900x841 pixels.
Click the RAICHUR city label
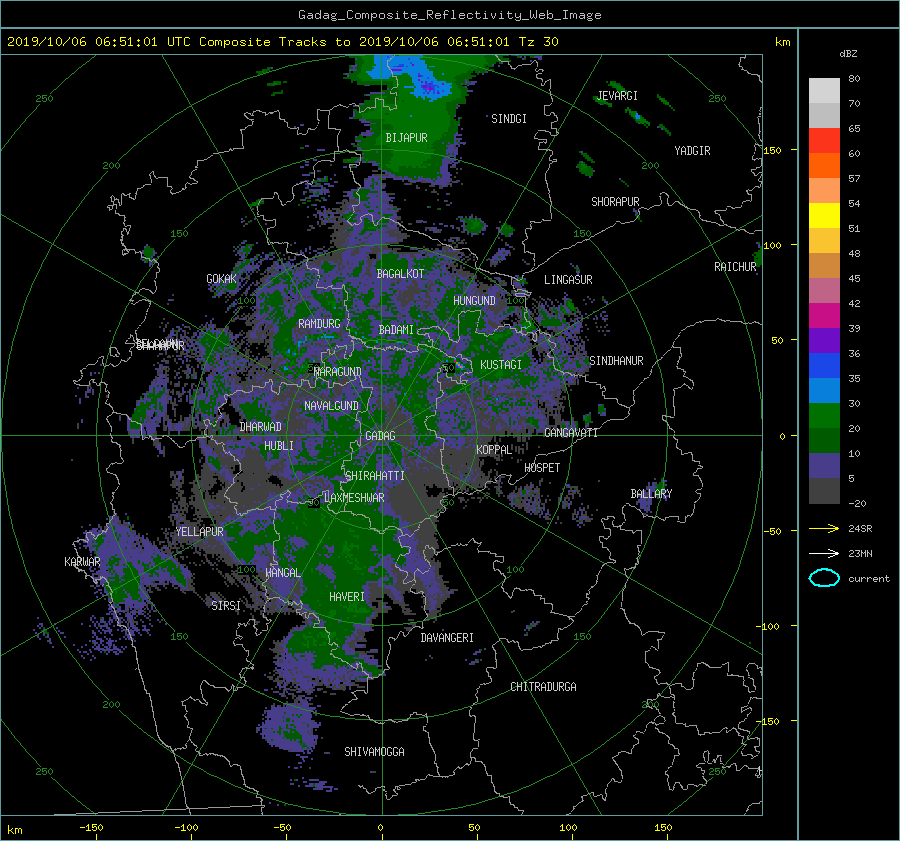[x=735, y=267]
